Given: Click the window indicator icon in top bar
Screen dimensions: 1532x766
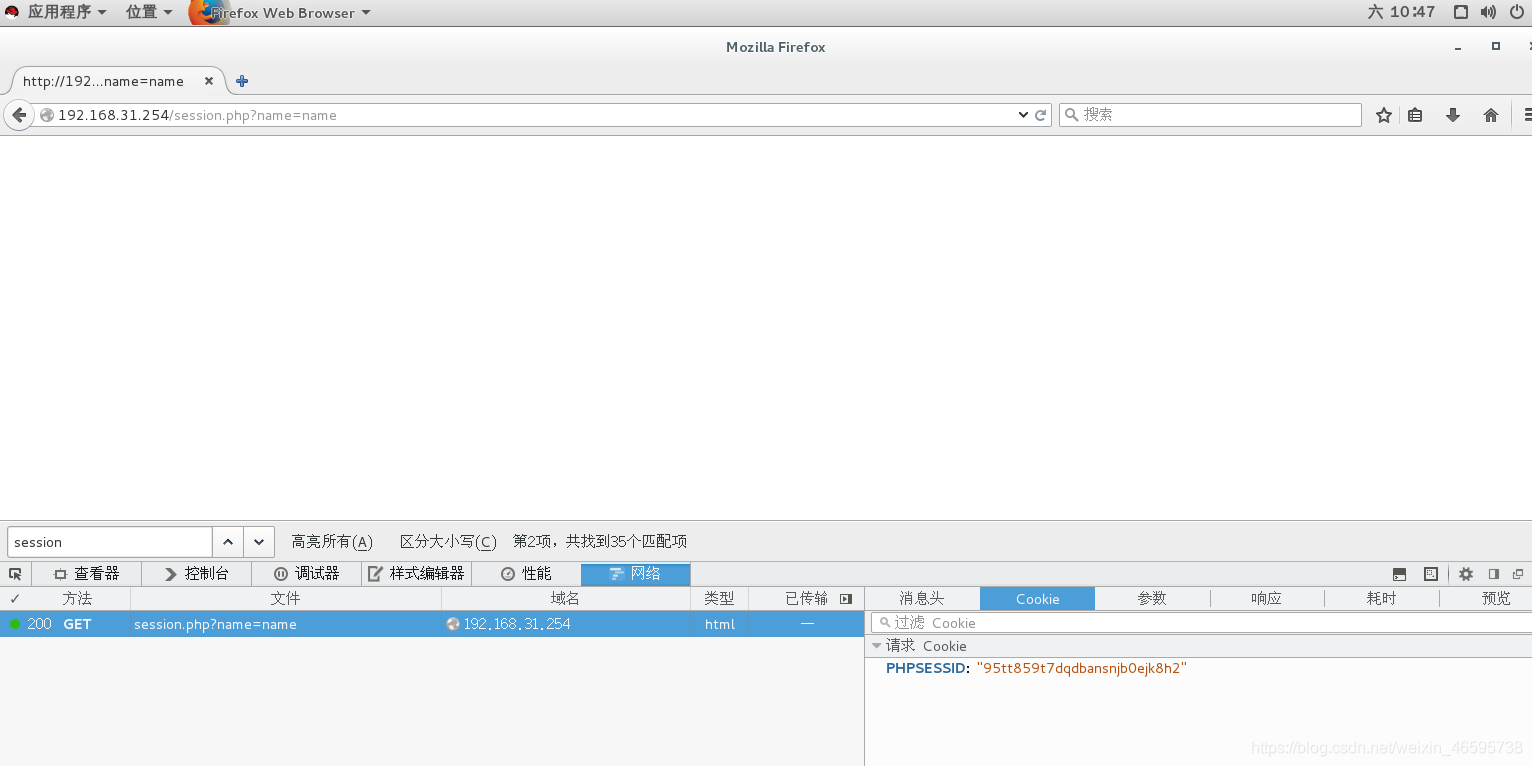Looking at the screenshot, I should 1461,12.
